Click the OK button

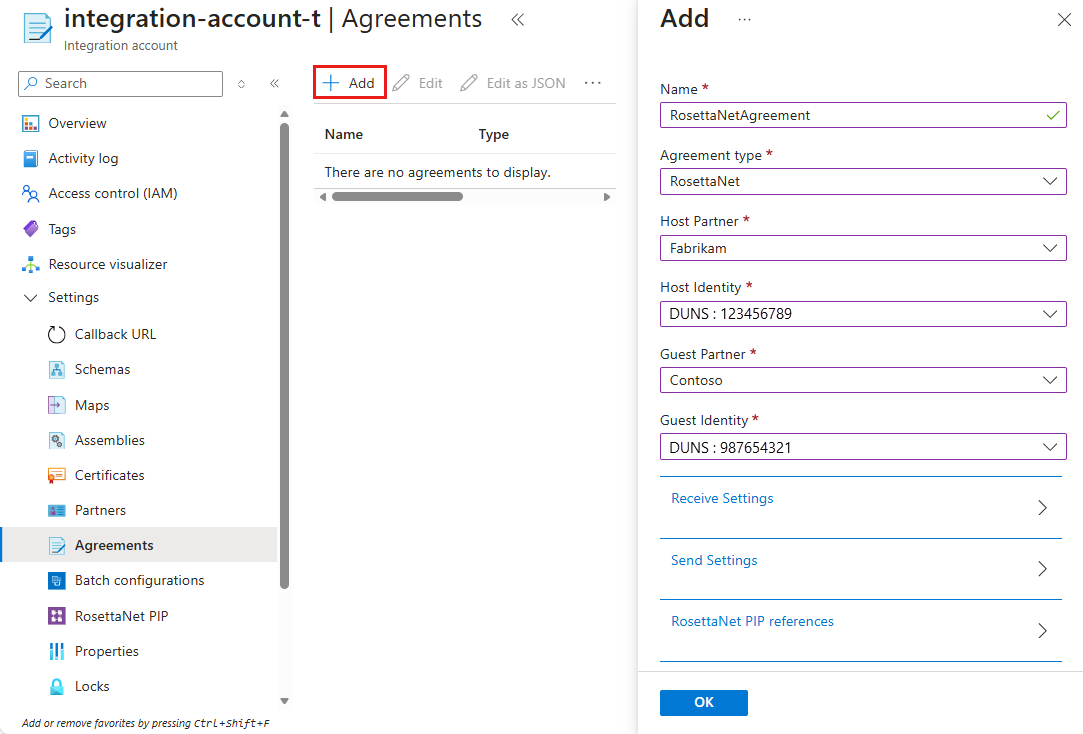(x=703, y=703)
